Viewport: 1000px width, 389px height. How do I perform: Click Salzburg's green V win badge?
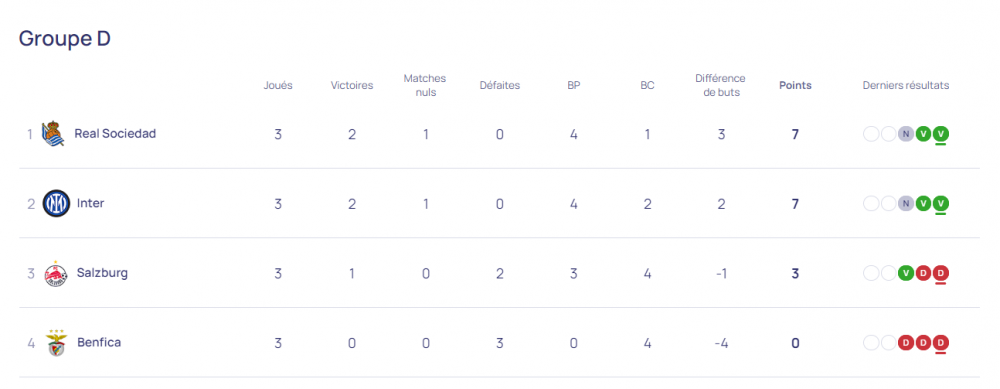point(906,274)
